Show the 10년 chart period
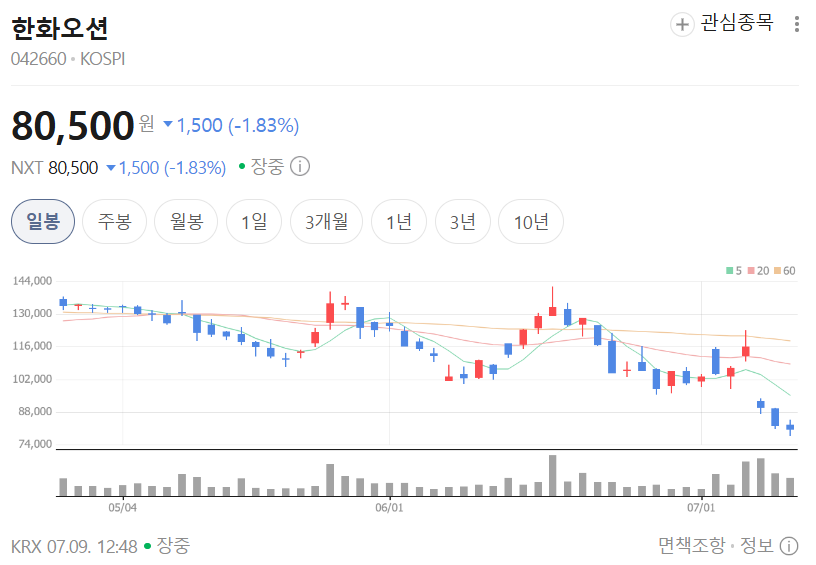 (x=531, y=222)
